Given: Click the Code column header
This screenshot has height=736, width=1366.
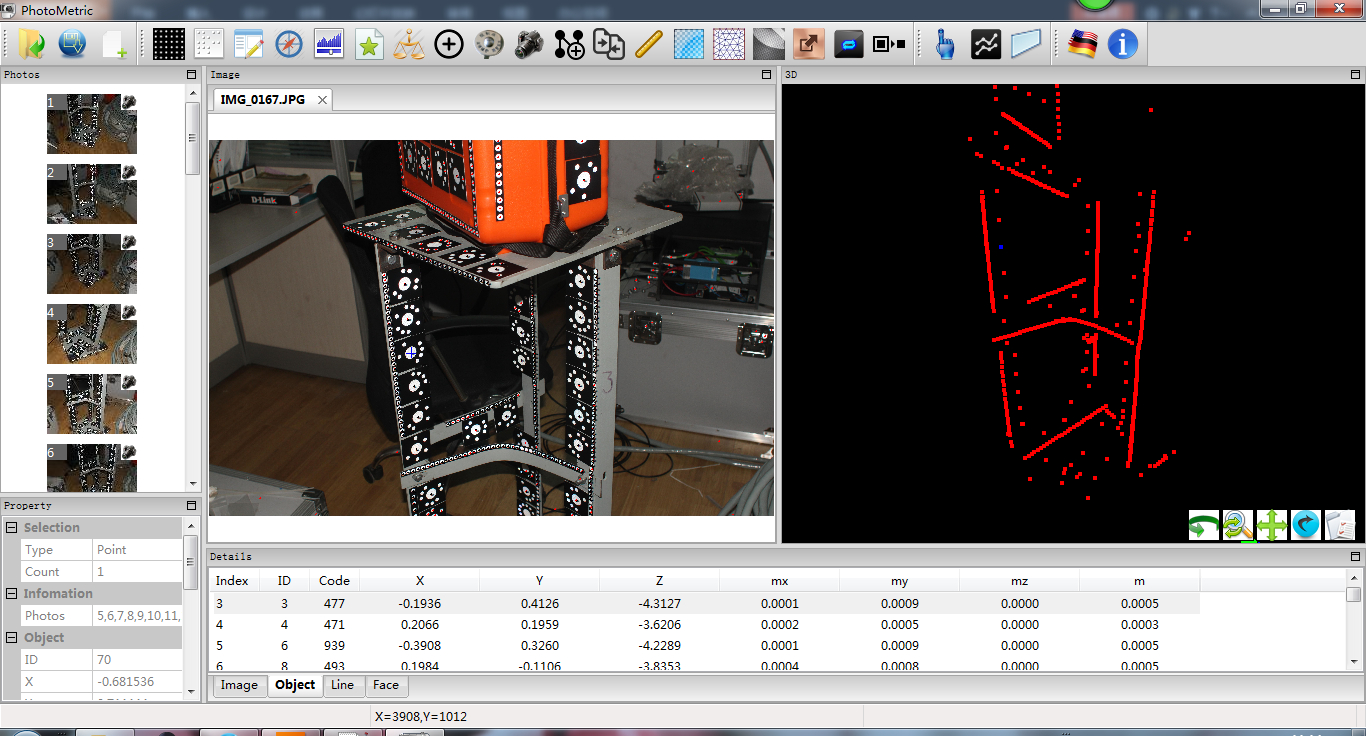Looking at the screenshot, I should coord(334,581).
